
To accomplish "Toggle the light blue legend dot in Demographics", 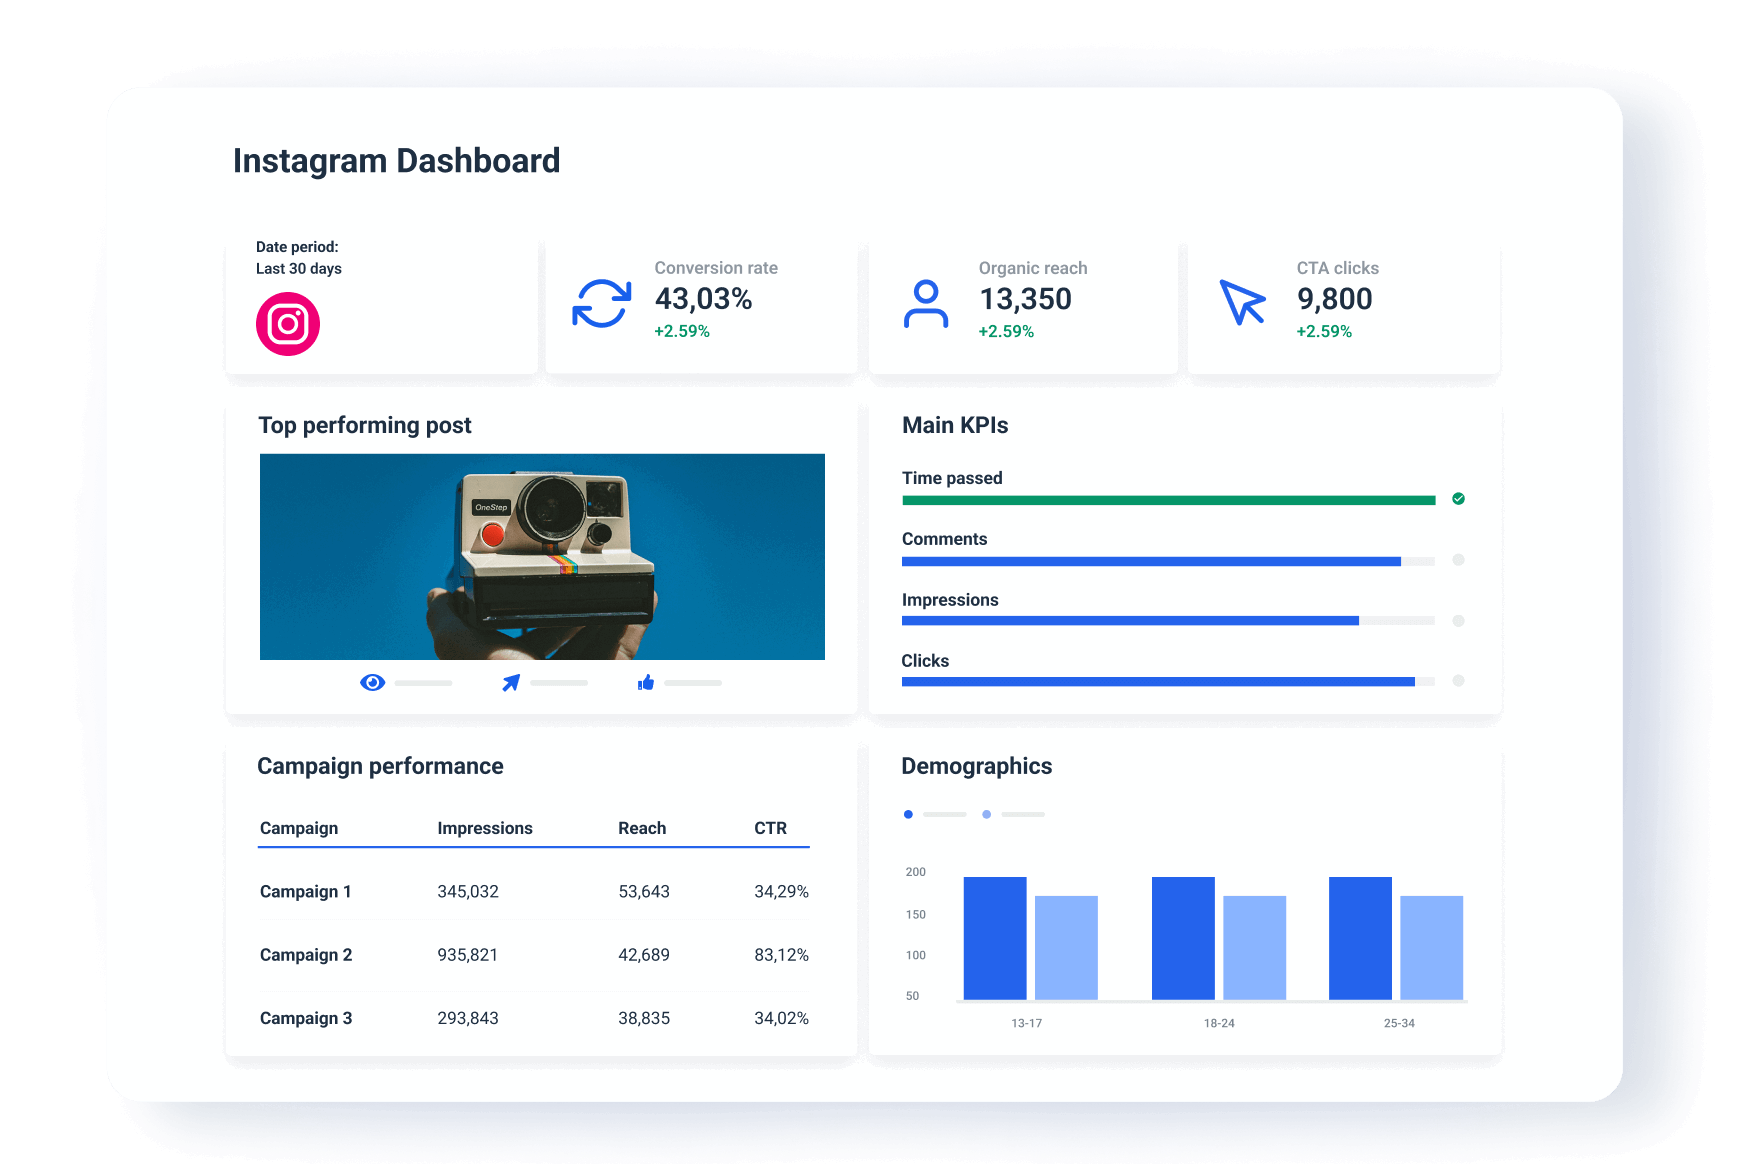I will [x=987, y=814].
